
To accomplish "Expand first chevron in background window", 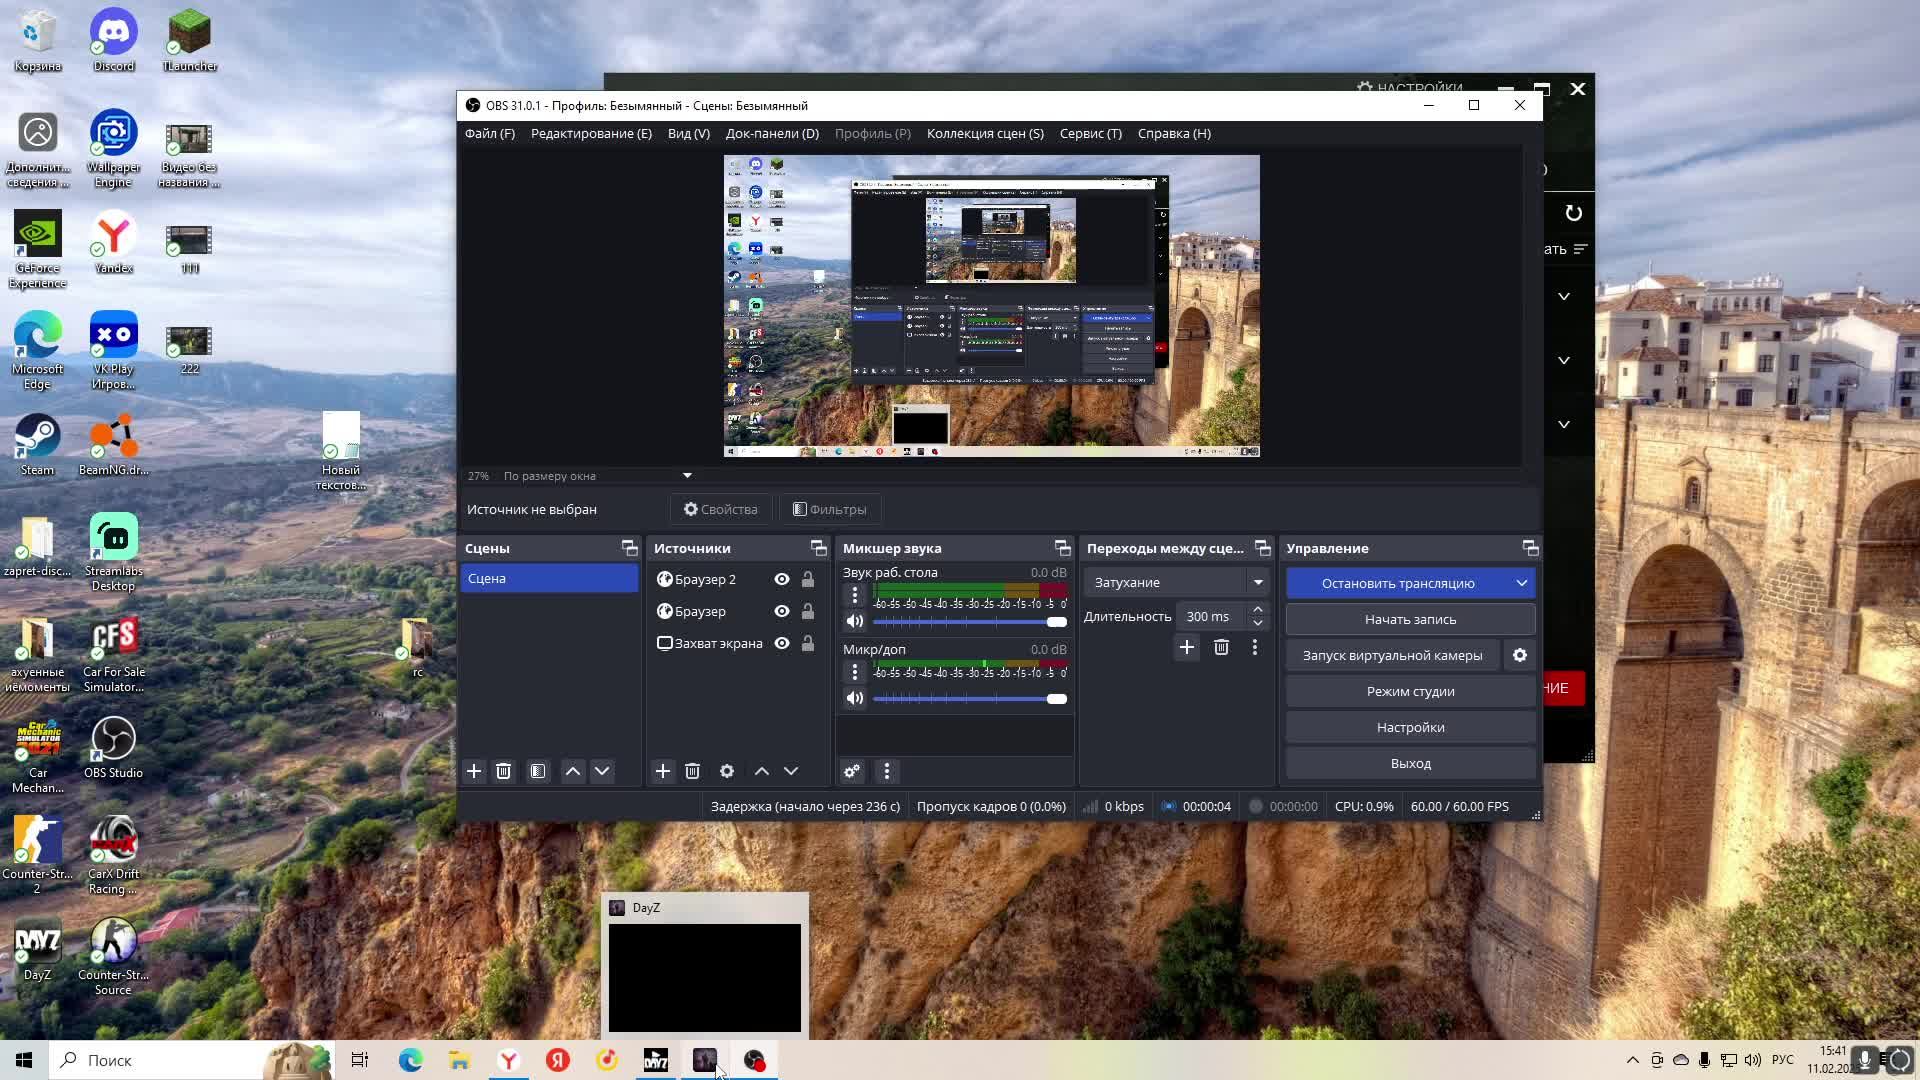I will [x=1564, y=296].
